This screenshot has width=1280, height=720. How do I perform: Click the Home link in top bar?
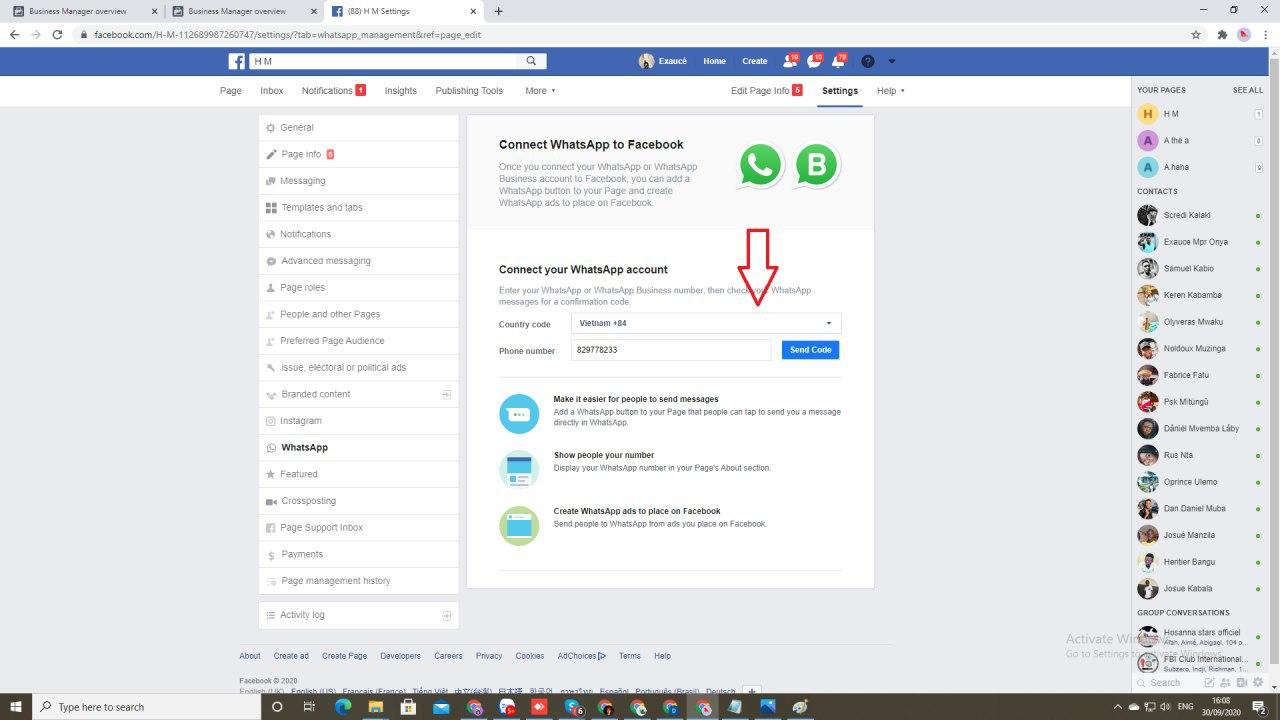click(714, 61)
